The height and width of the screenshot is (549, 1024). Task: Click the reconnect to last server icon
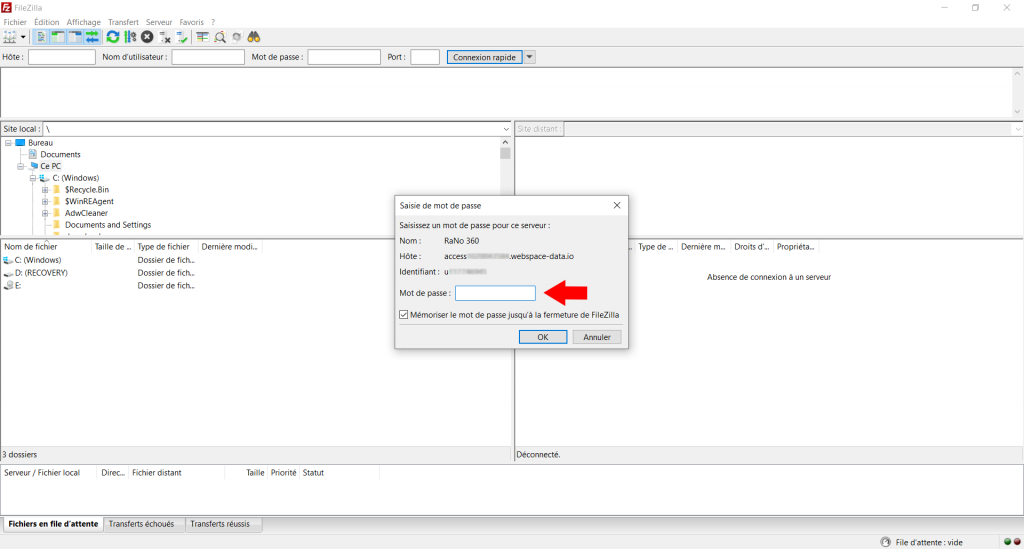click(182, 37)
